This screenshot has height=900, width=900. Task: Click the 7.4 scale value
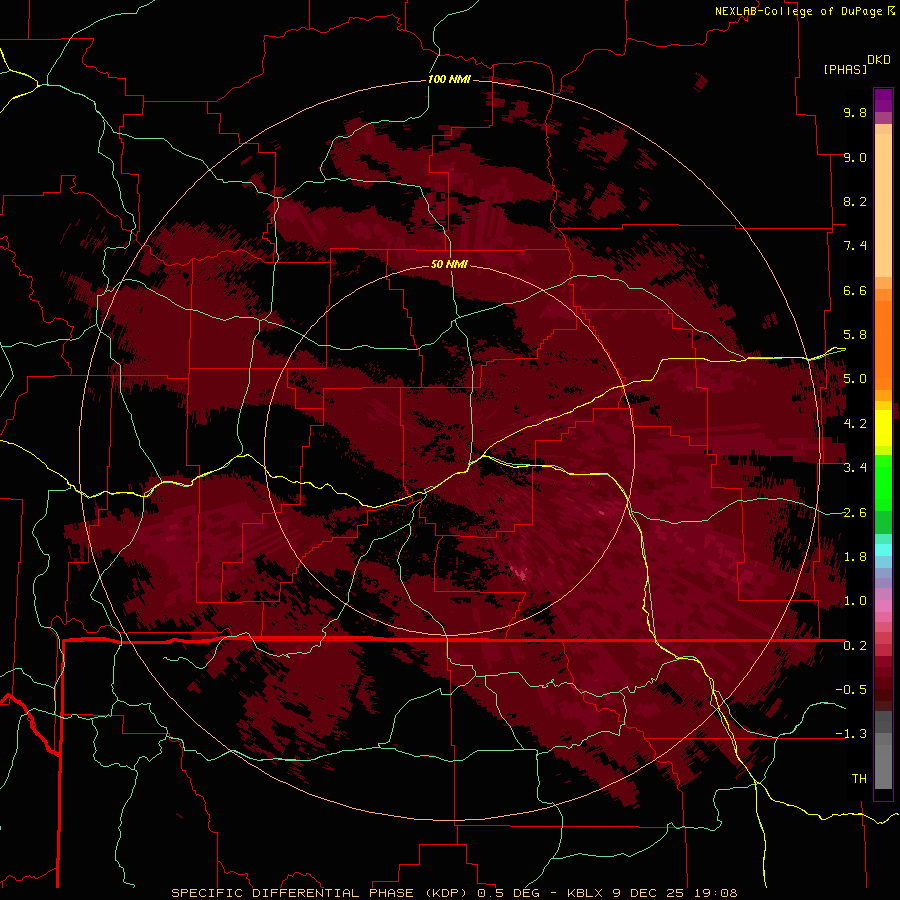click(x=855, y=246)
